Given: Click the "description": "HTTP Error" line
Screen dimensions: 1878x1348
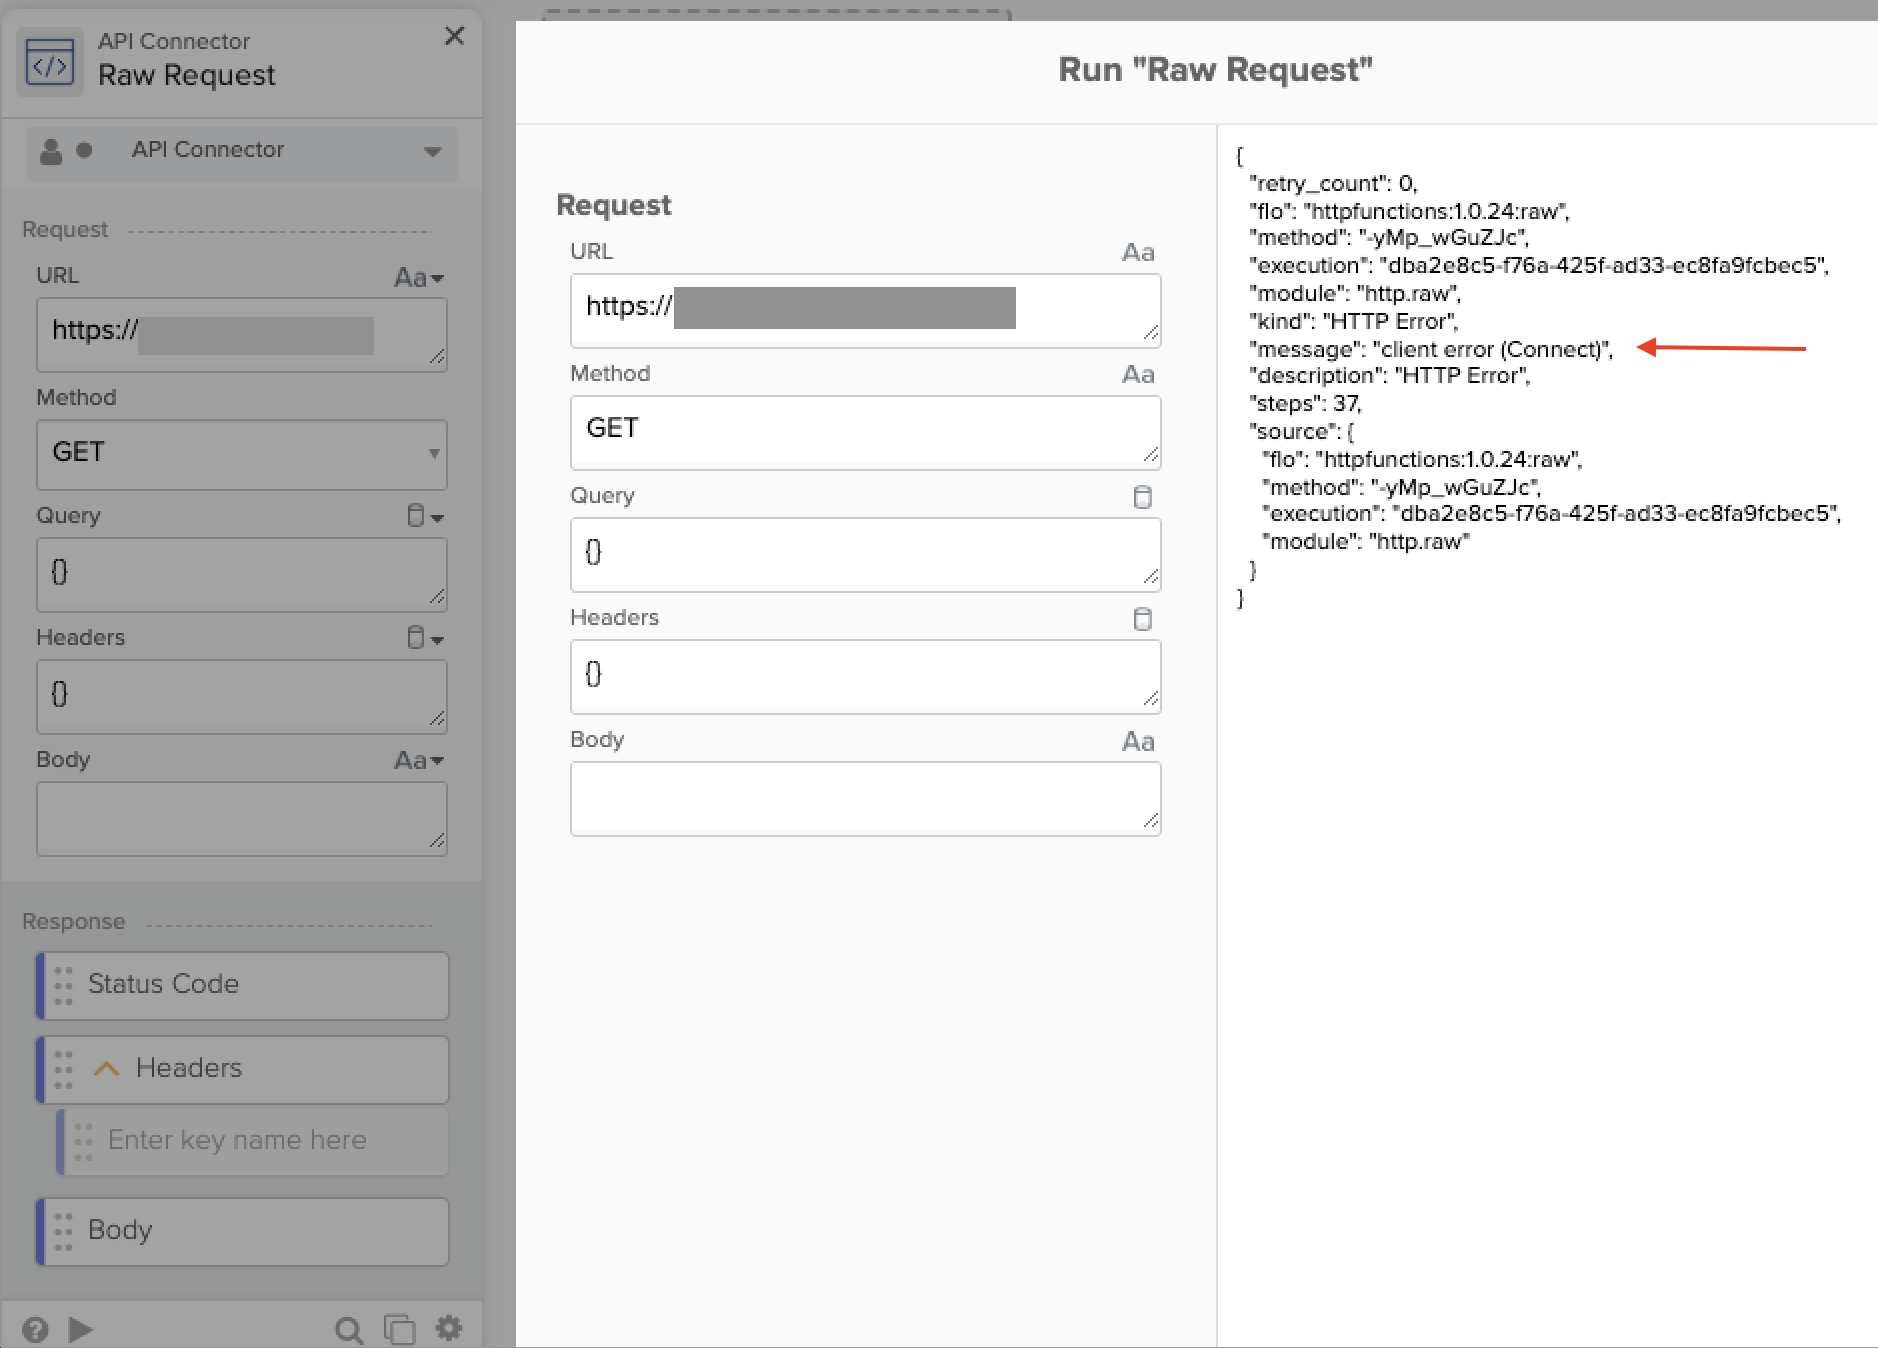Looking at the screenshot, I should coord(1389,375).
